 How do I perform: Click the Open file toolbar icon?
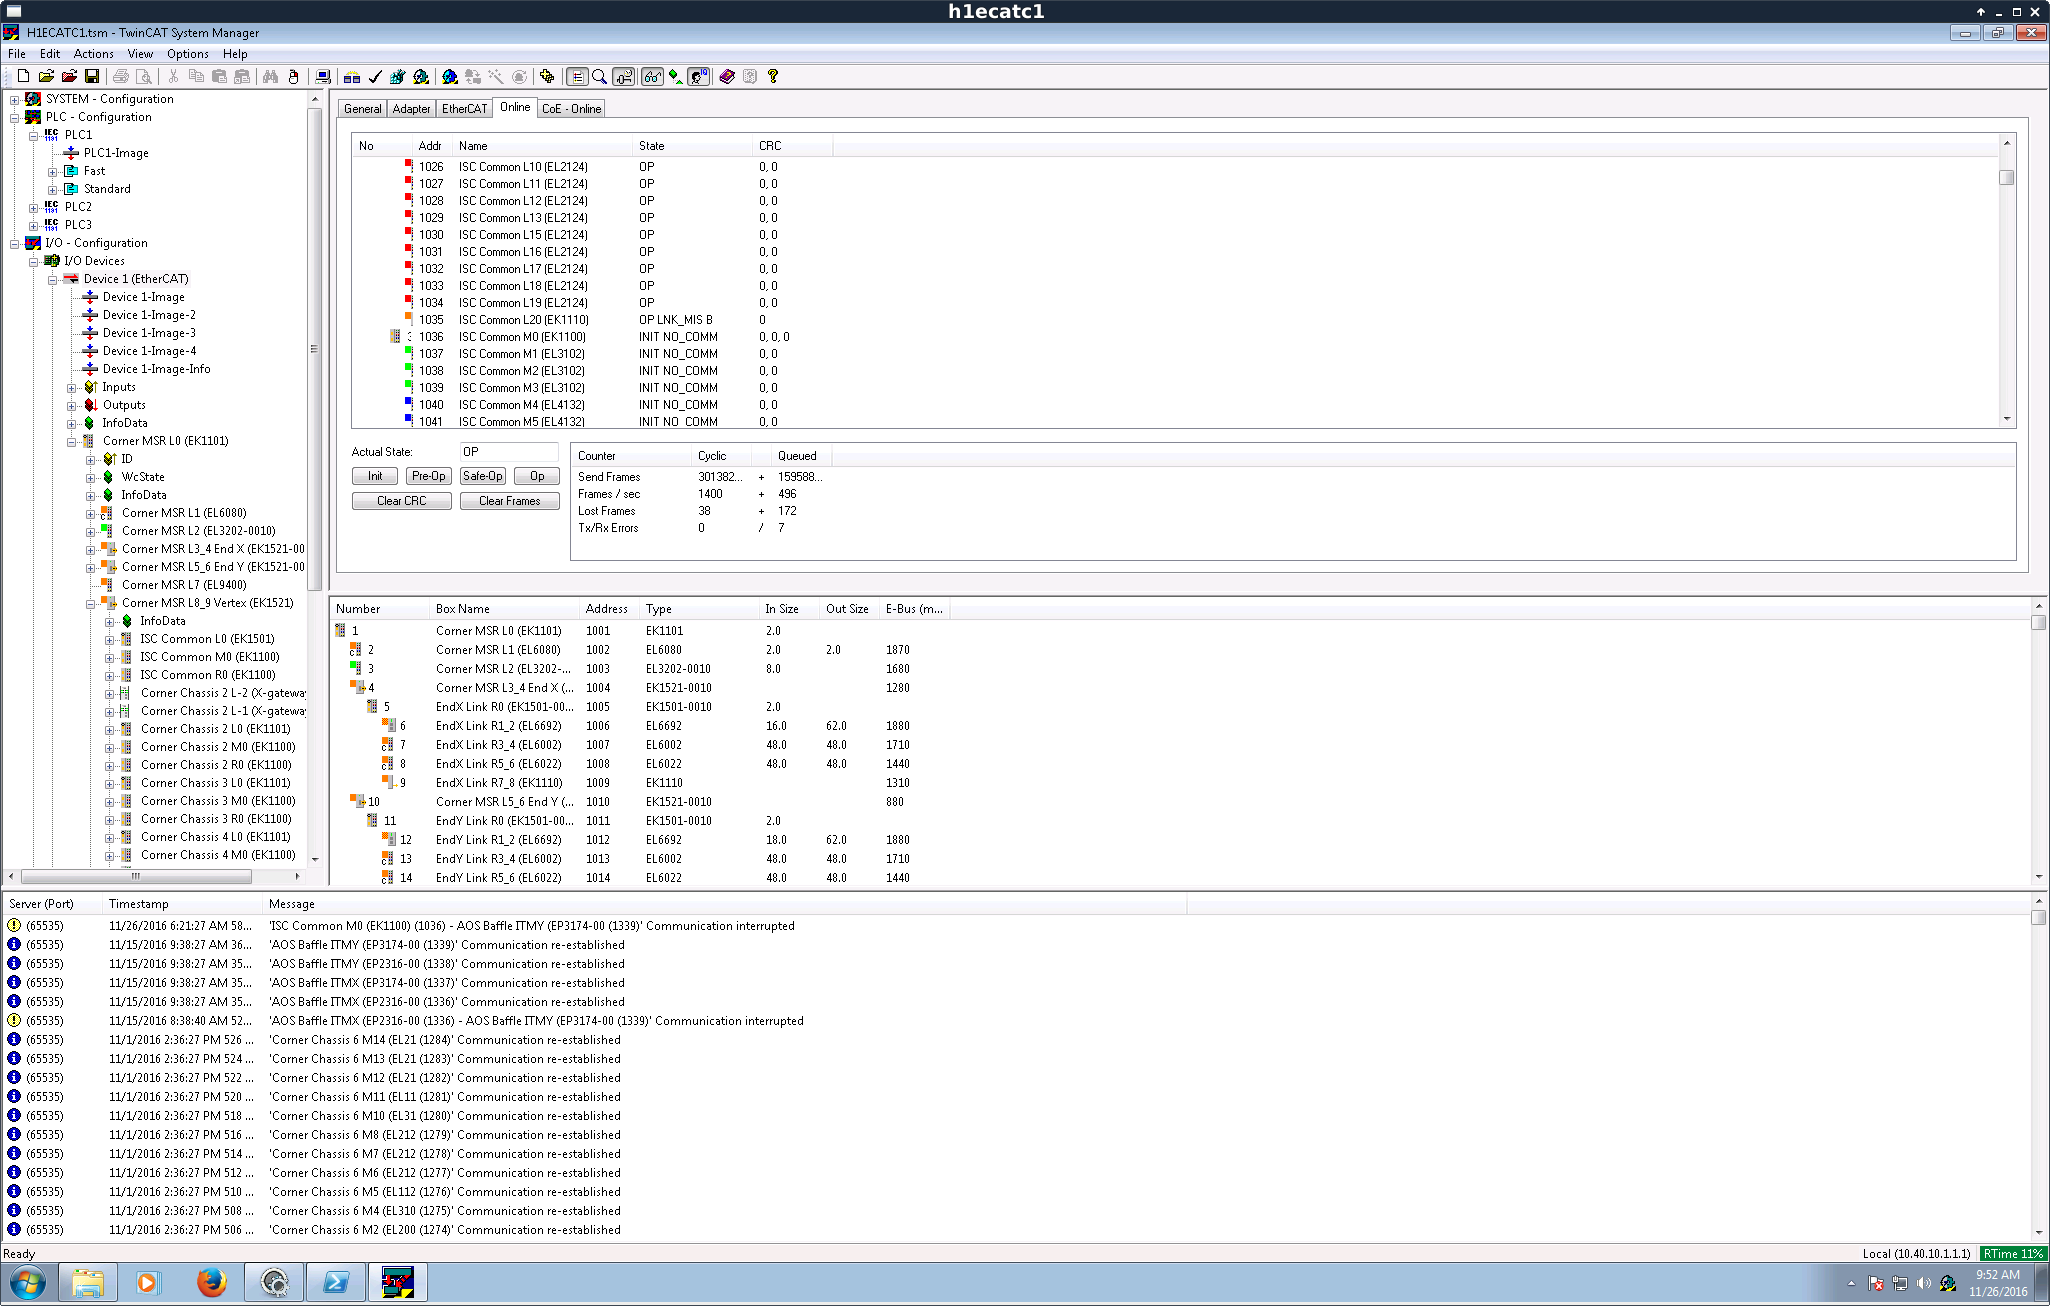coord(46,76)
